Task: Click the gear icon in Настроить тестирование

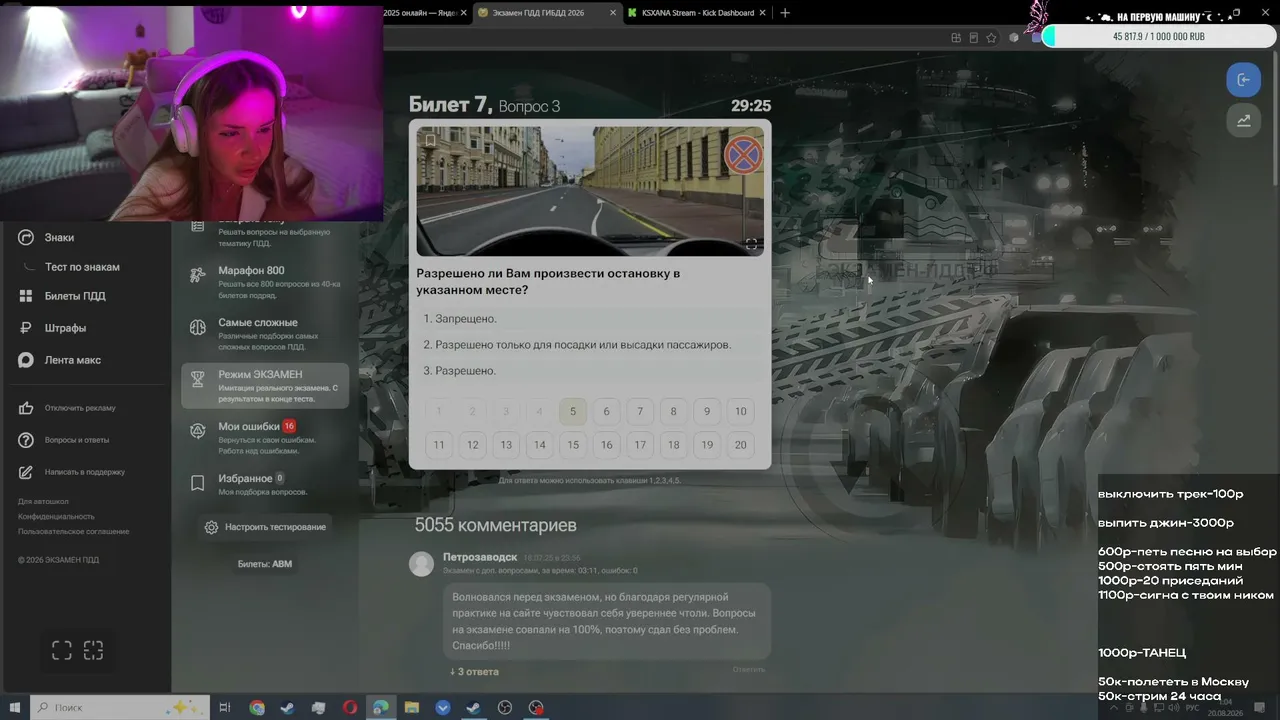Action: (x=211, y=527)
